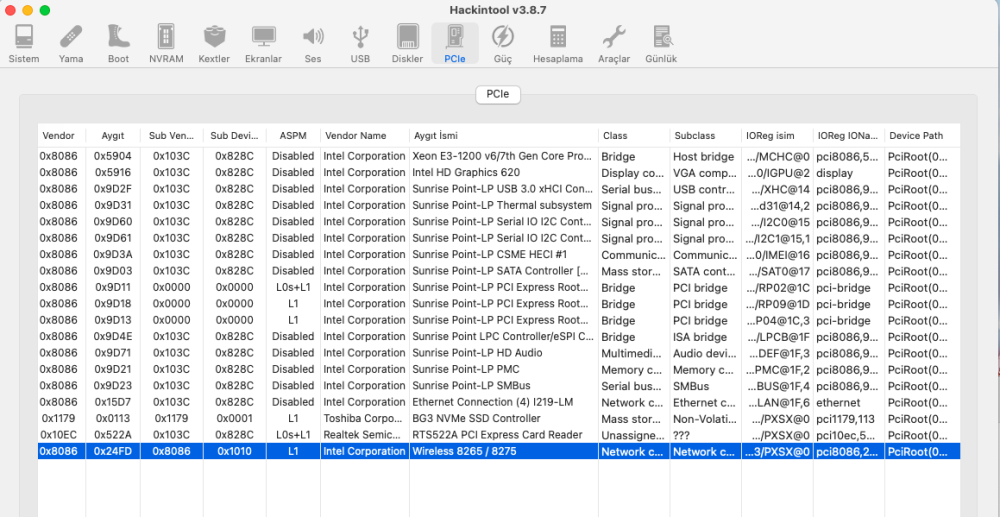Click the .../MCHC@0 IOReg cell
This screenshot has height=517, width=1000.
point(777,156)
